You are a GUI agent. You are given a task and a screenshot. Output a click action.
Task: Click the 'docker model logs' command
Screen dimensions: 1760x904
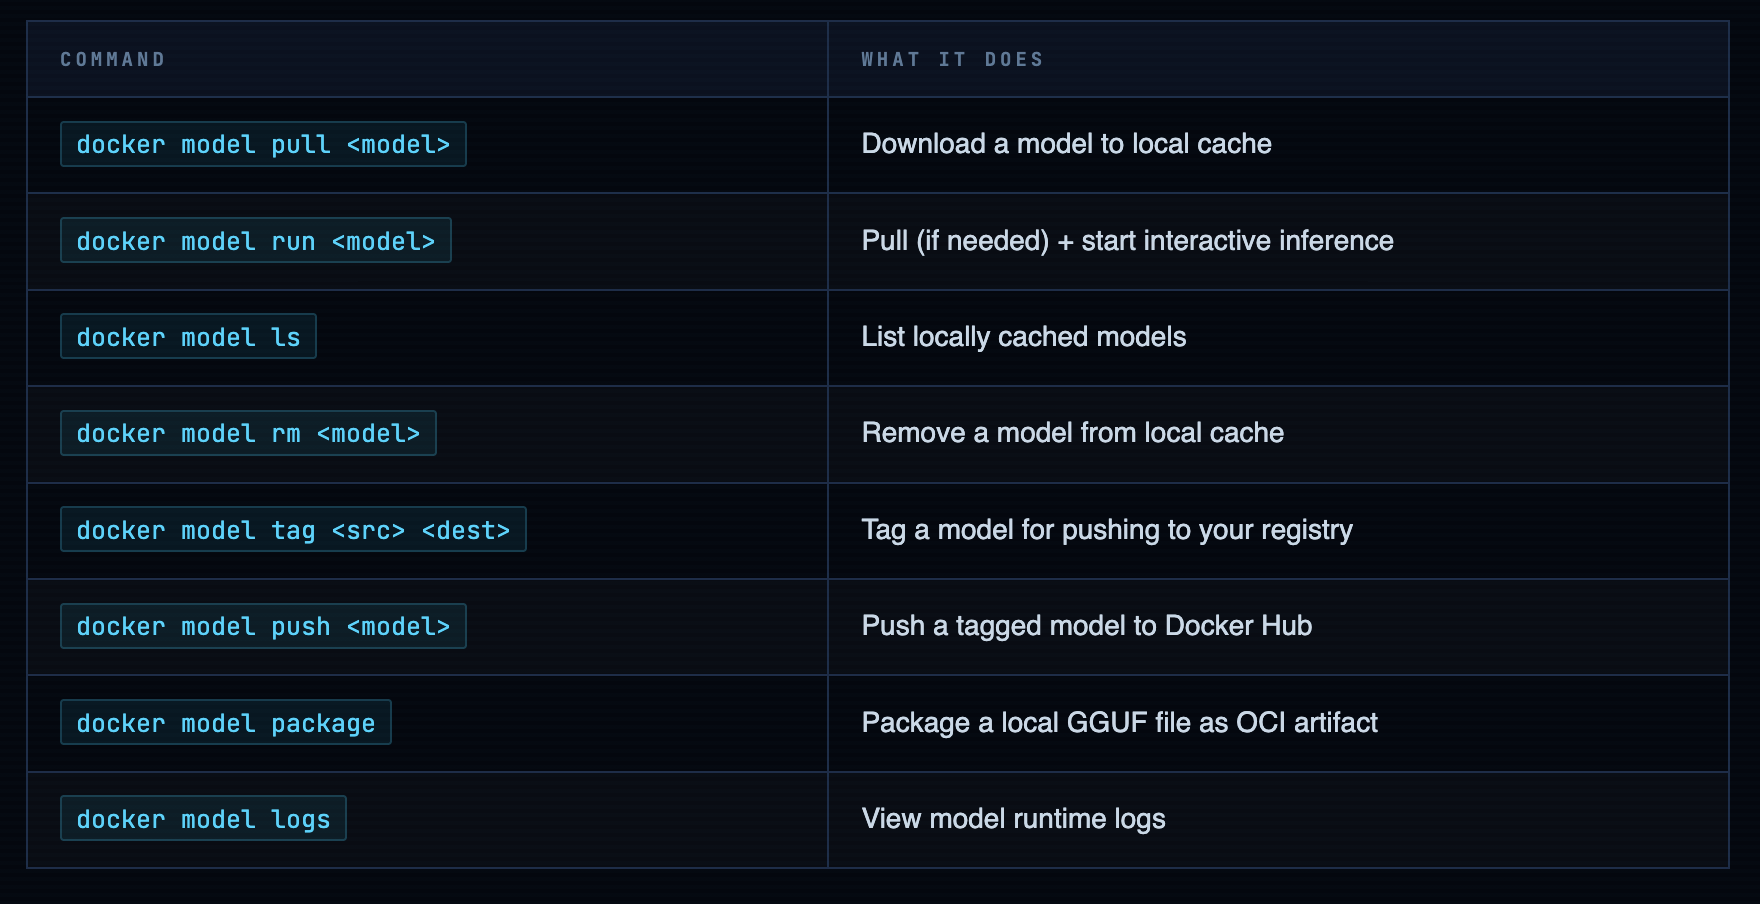pyautogui.click(x=203, y=819)
